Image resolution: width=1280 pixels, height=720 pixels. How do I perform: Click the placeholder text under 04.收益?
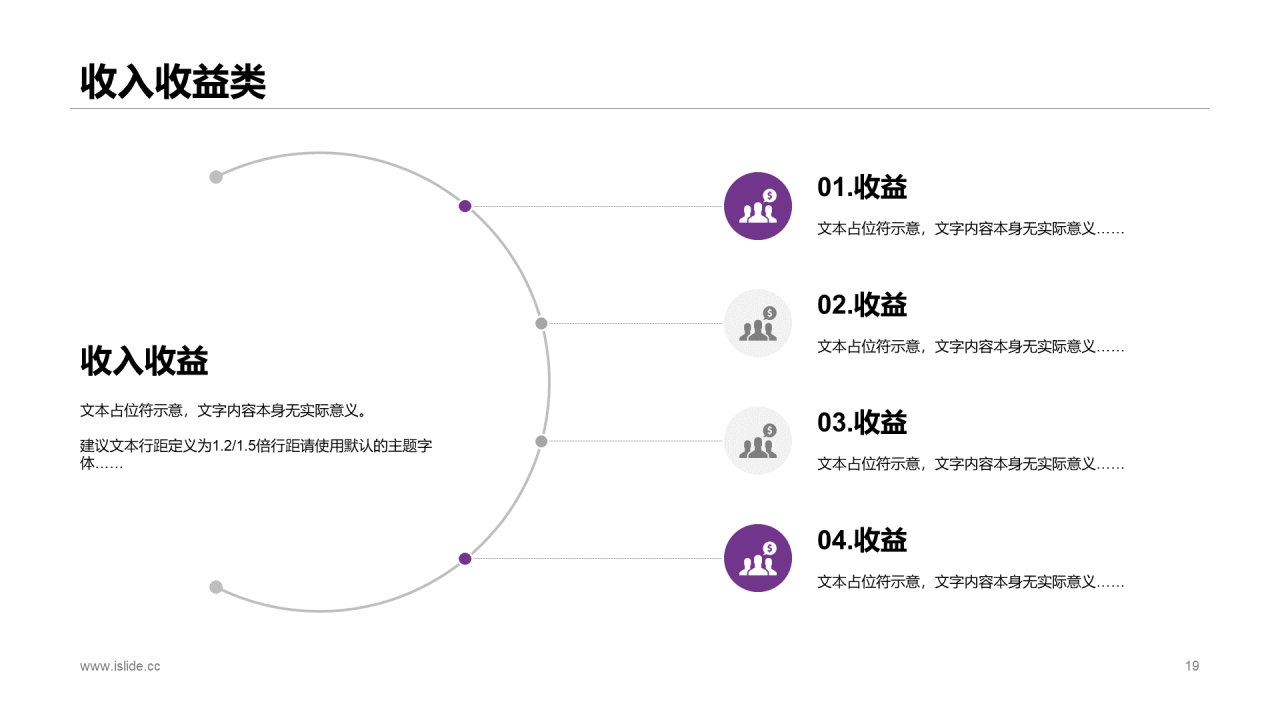click(971, 582)
